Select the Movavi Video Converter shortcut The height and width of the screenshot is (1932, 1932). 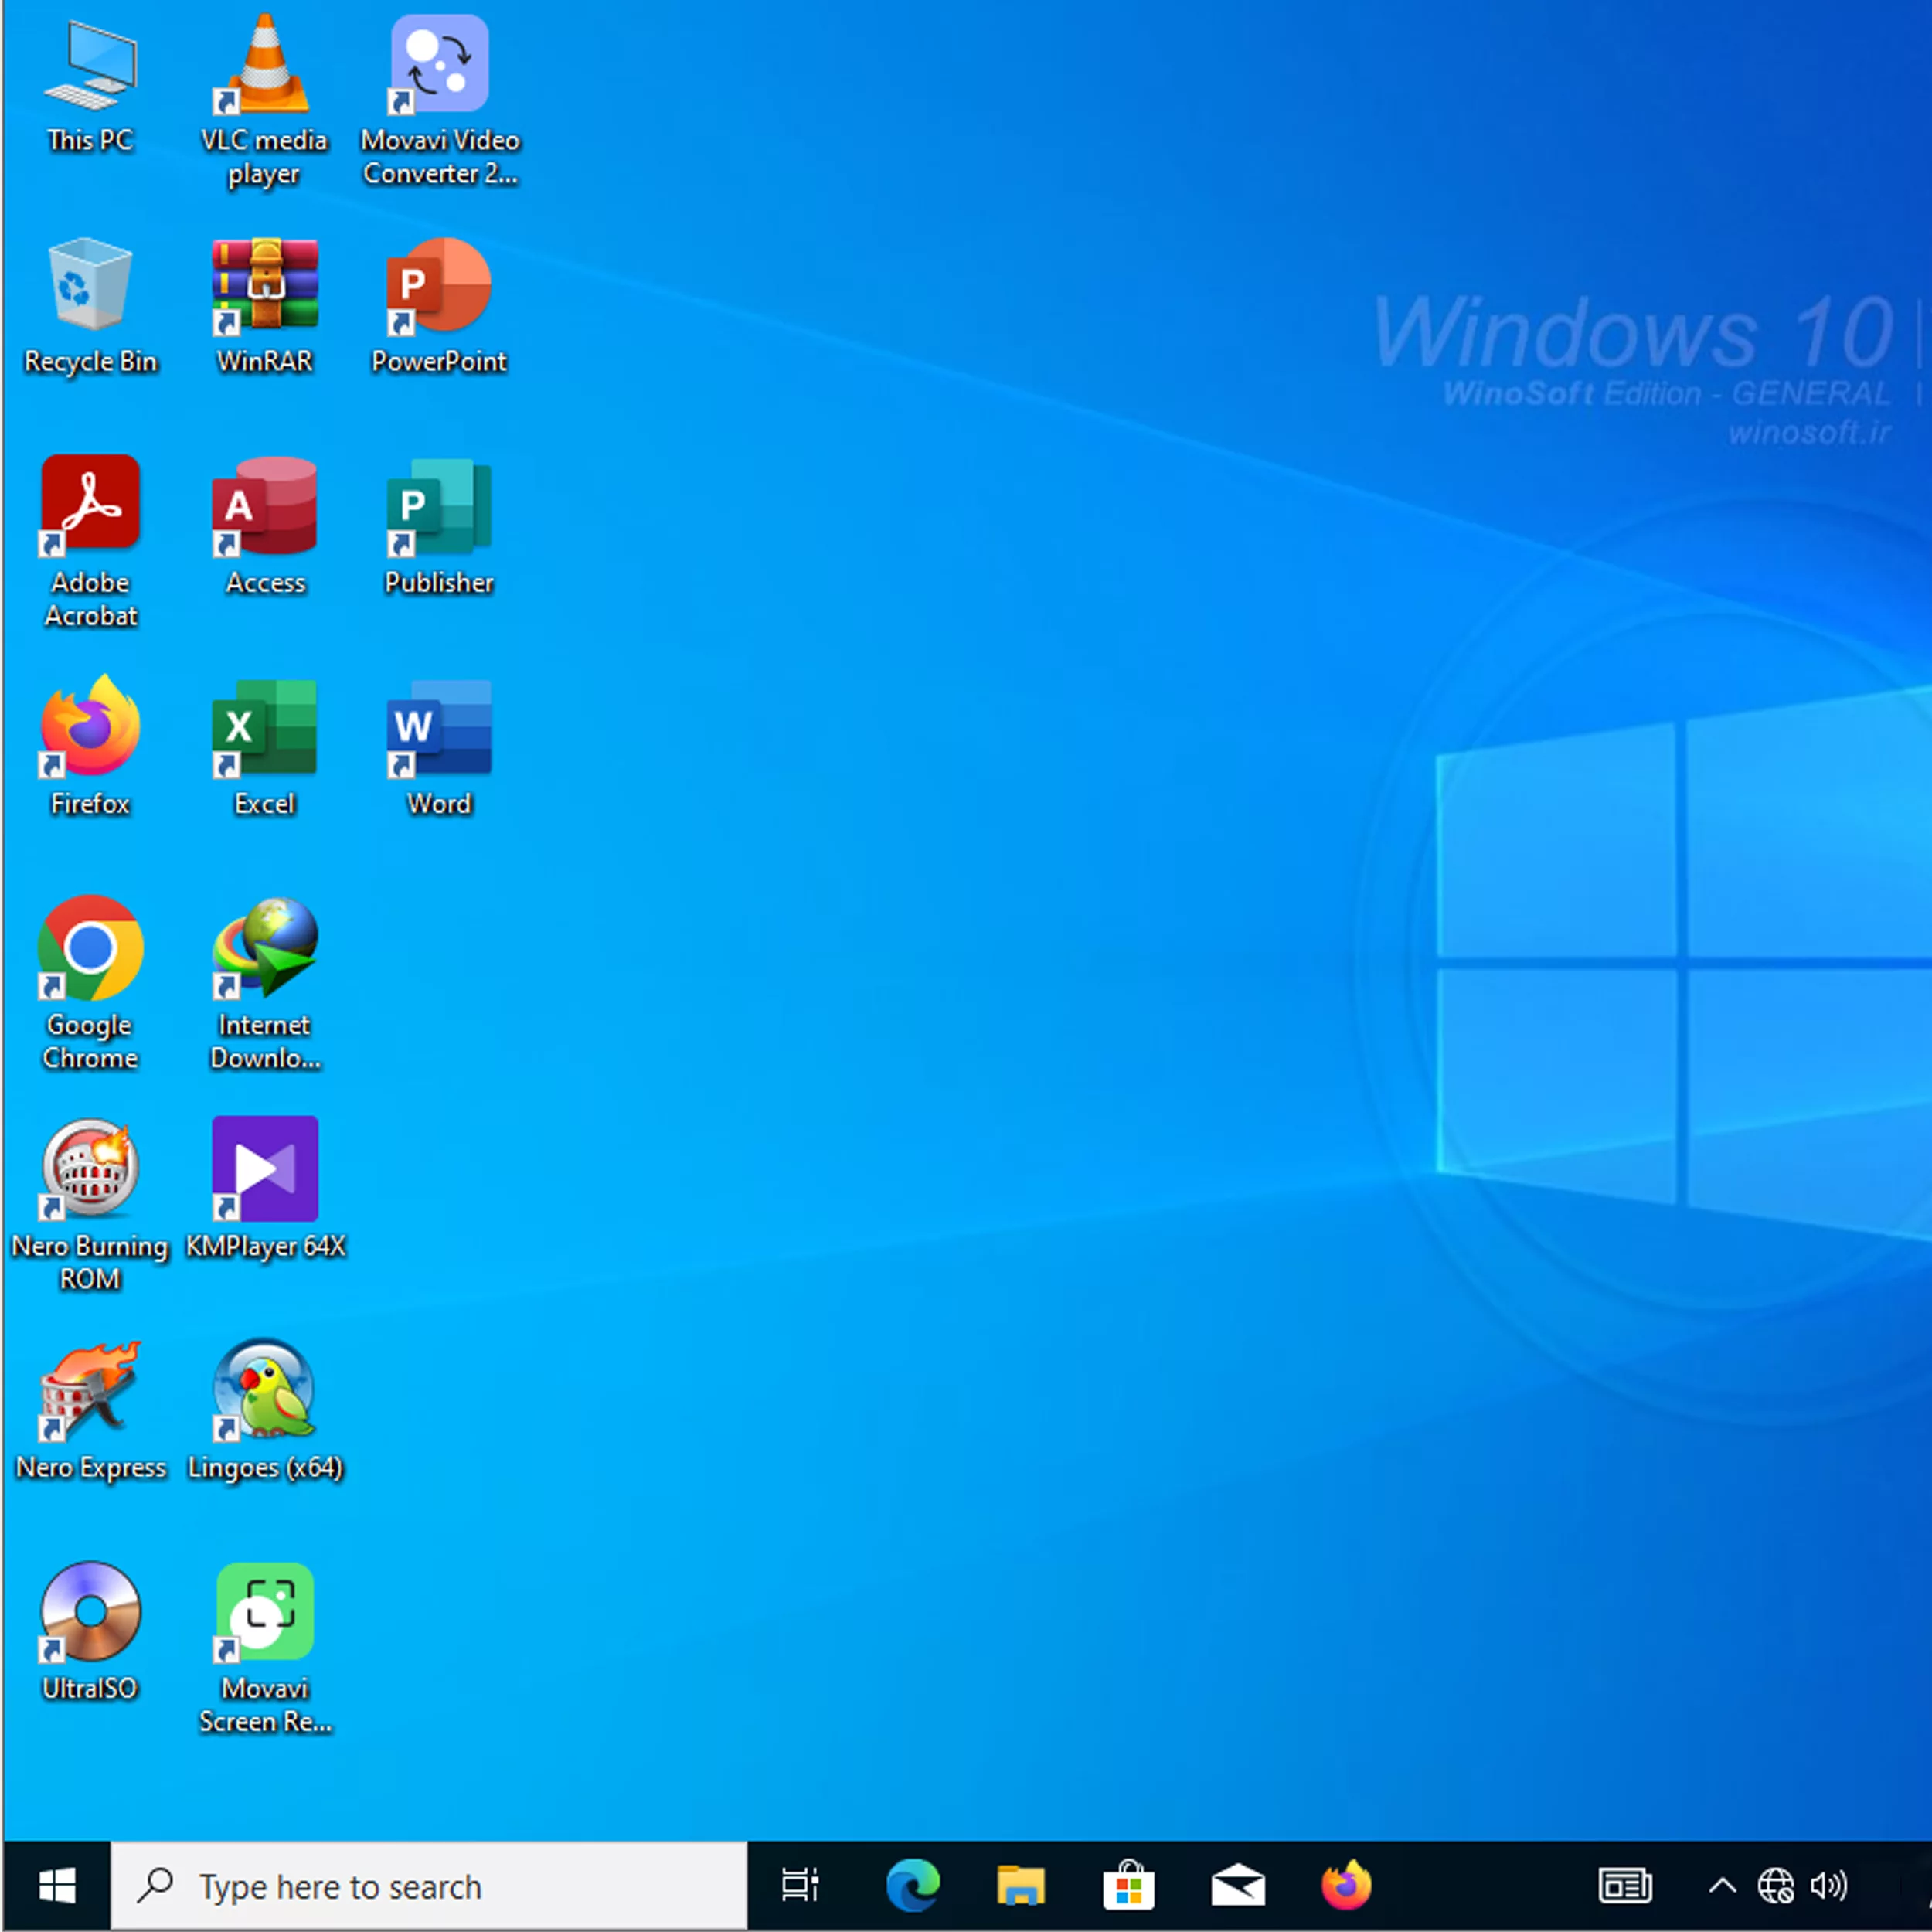[x=439, y=65]
